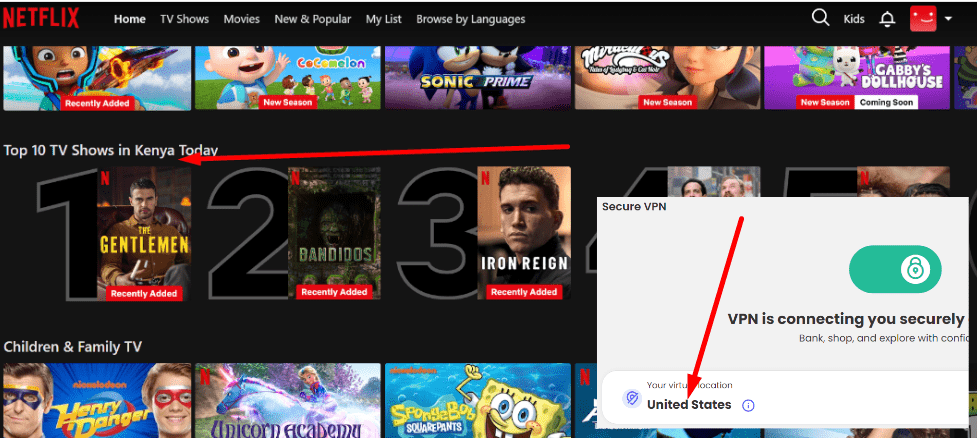Open the Bandidos poster
This screenshot has width=977, height=438.
point(334,233)
